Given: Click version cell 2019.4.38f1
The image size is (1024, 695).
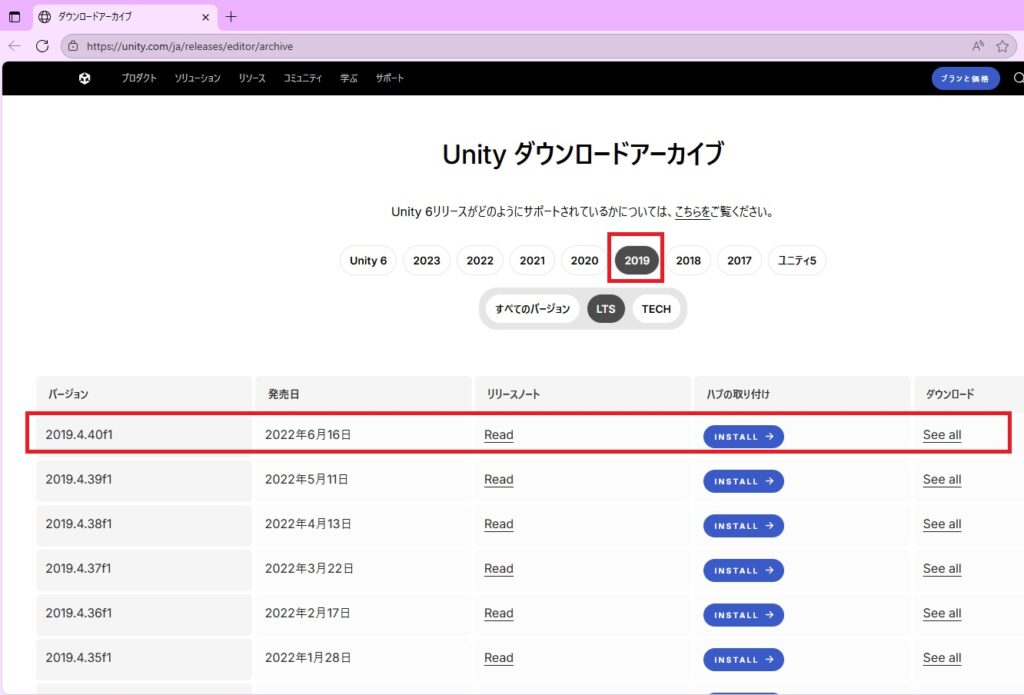Looking at the screenshot, I should point(144,524).
